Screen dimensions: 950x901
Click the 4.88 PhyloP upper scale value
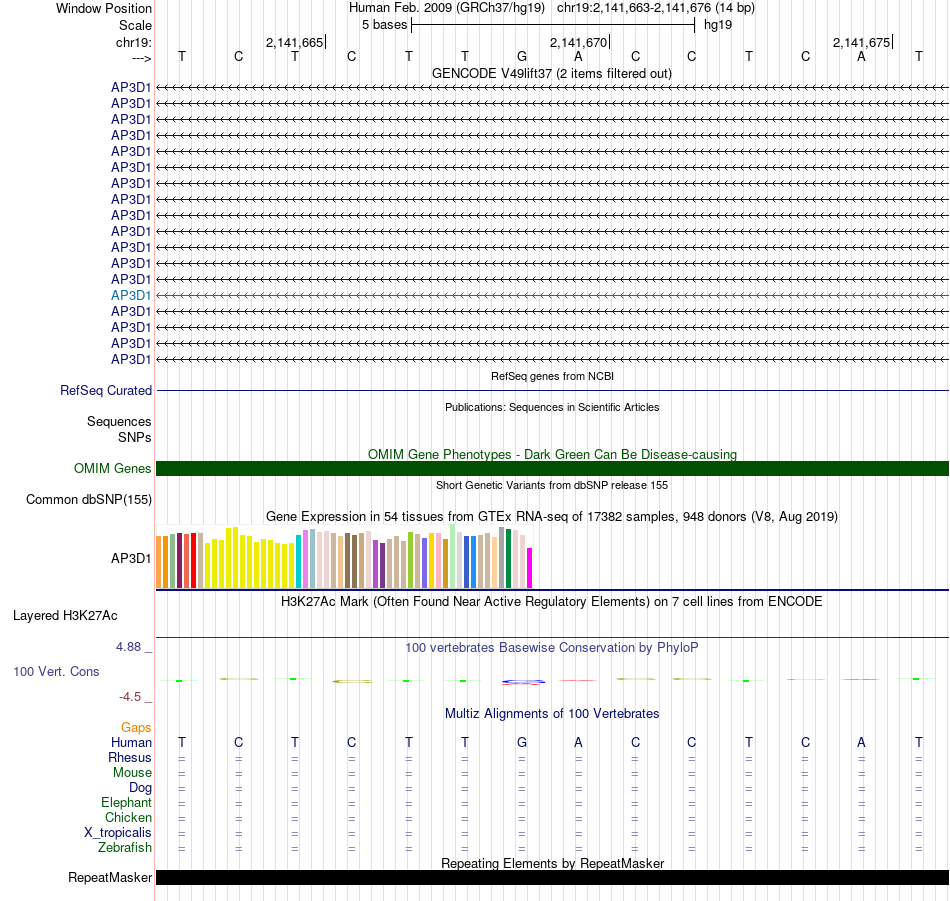tap(128, 647)
